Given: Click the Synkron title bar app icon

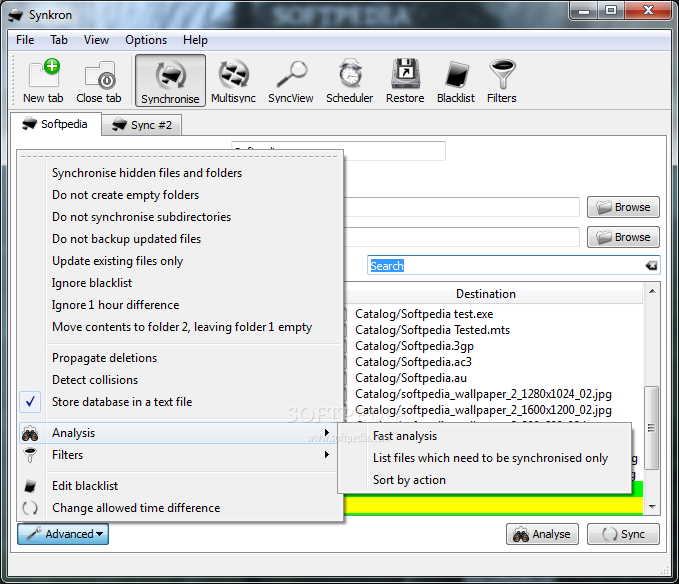Looking at the screenshot, I should [x=16, y=15].
